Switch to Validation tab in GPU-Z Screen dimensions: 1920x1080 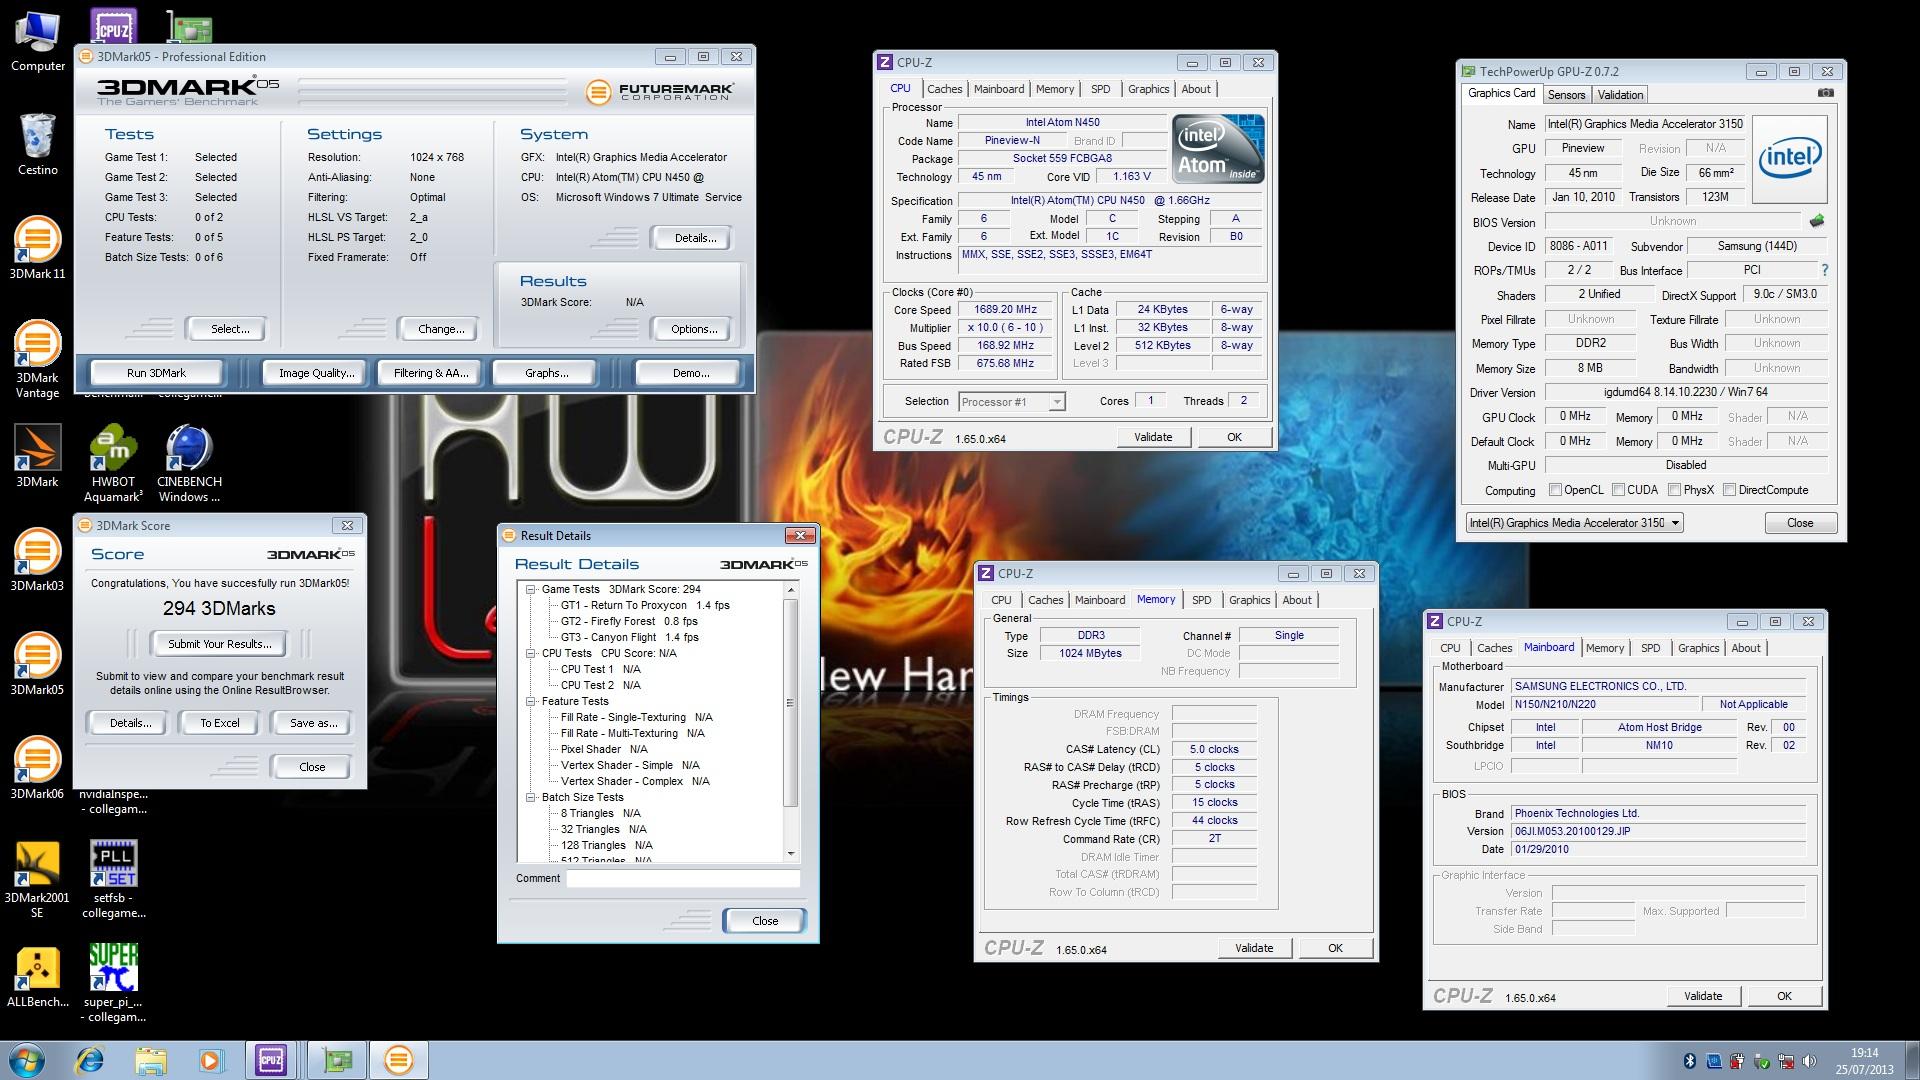[1620, 95]
